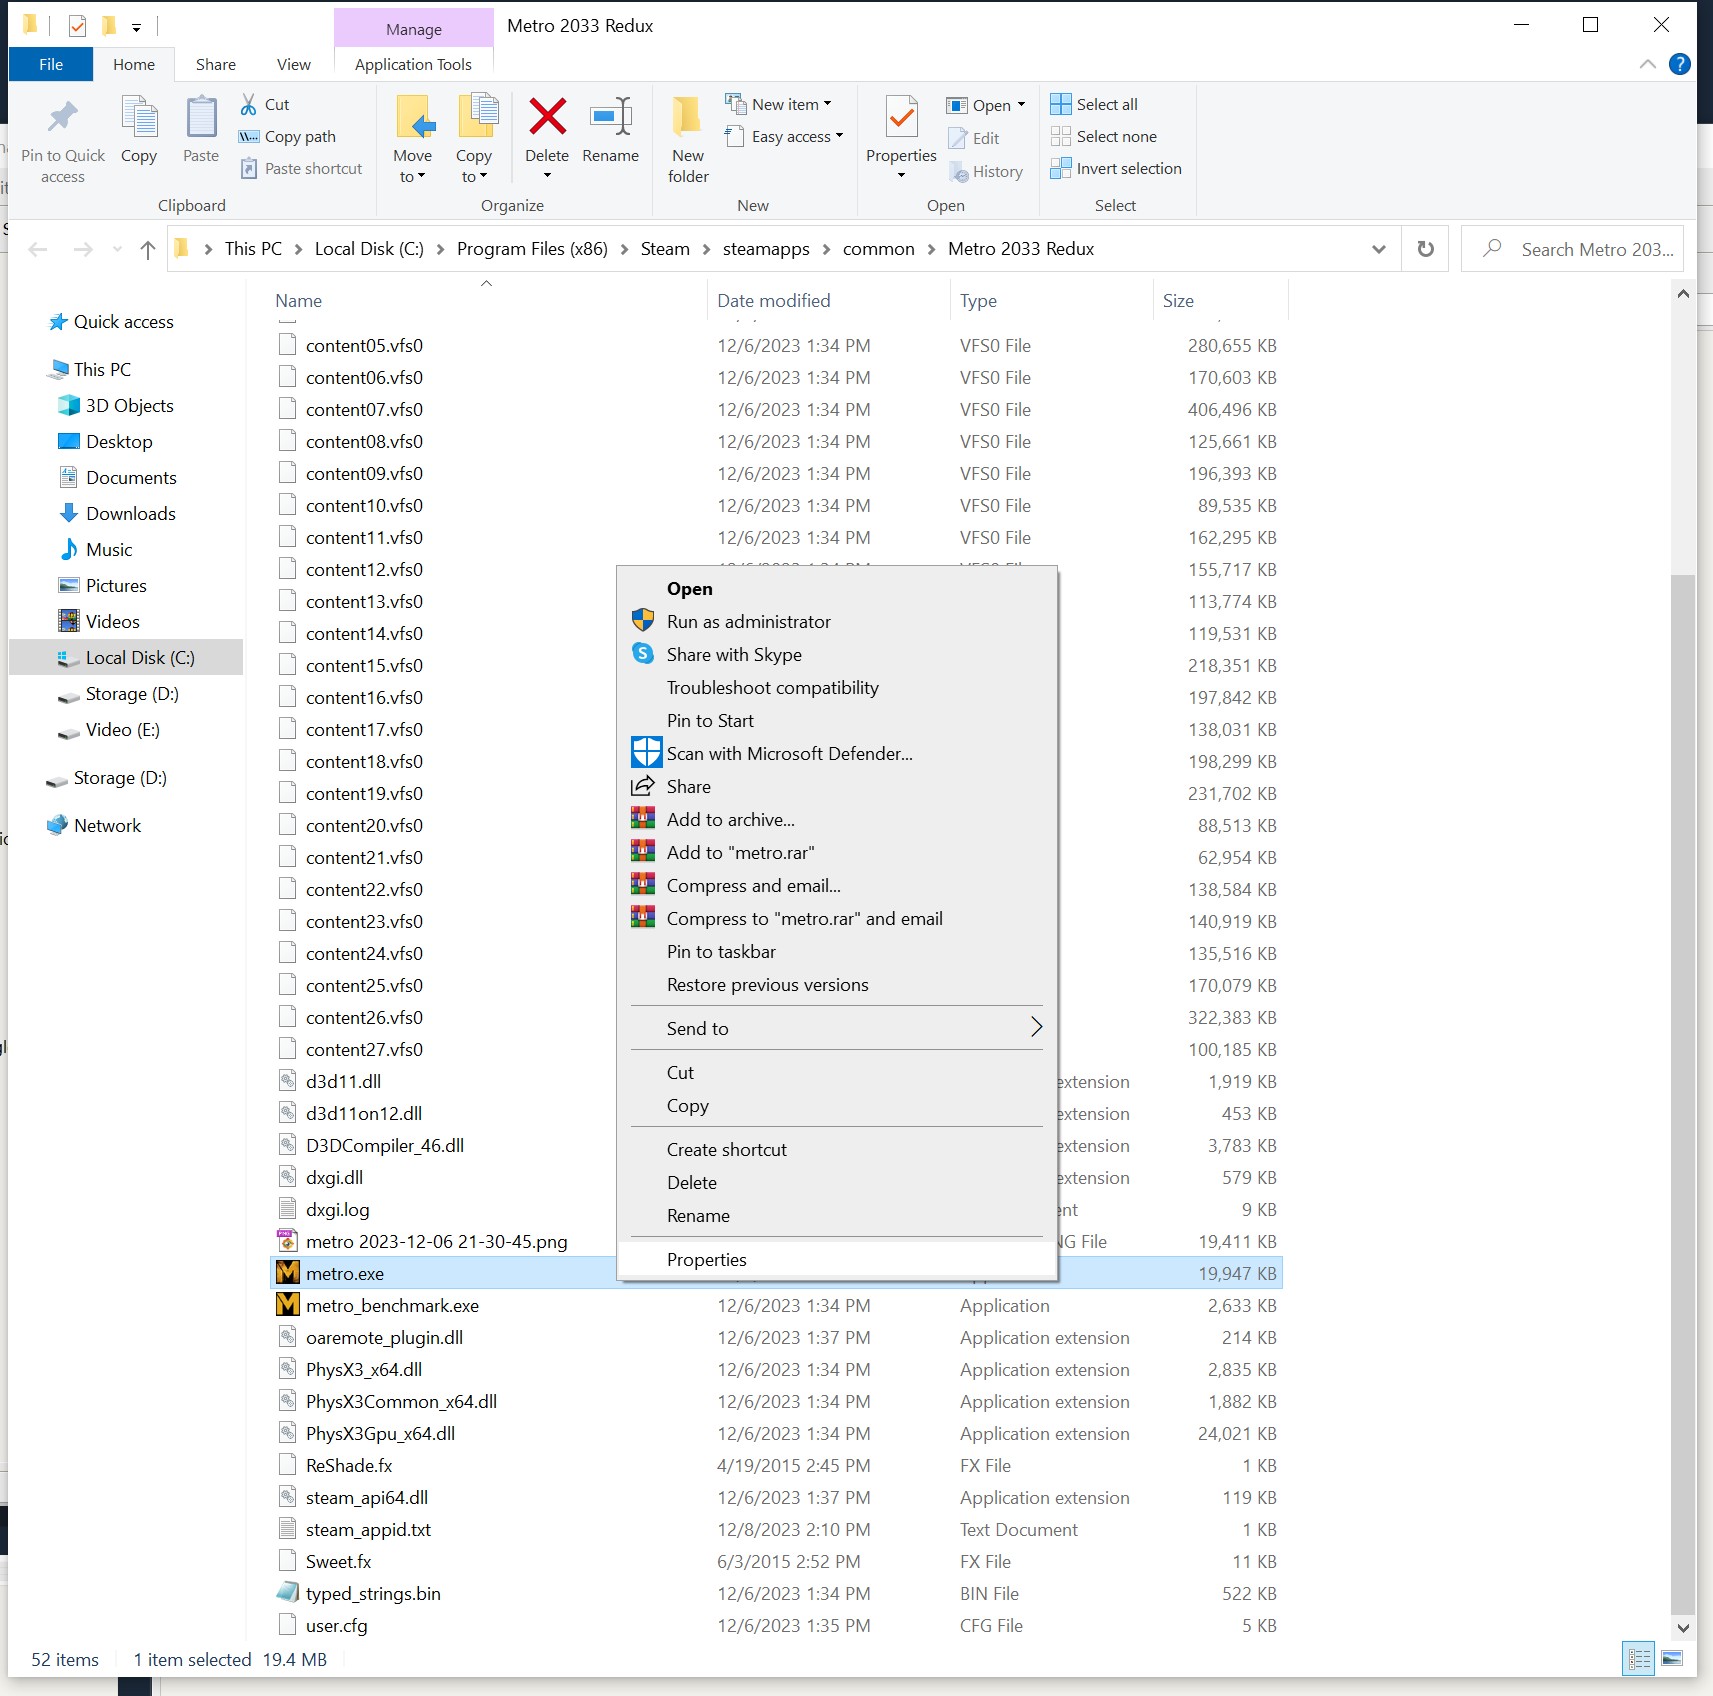Switch to the View ribbon tab
Image resolution: width=1713 pixels, height=1696 pixels.
(x=294, y=64)
